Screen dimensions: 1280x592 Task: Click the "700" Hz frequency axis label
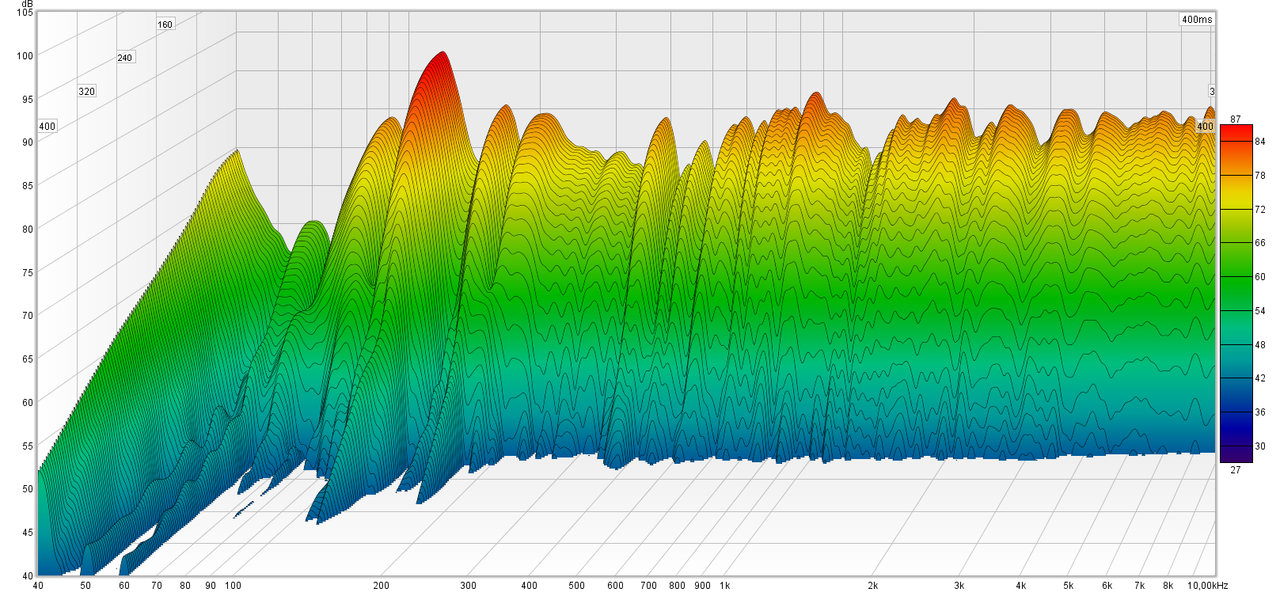[x=649, y=585]
